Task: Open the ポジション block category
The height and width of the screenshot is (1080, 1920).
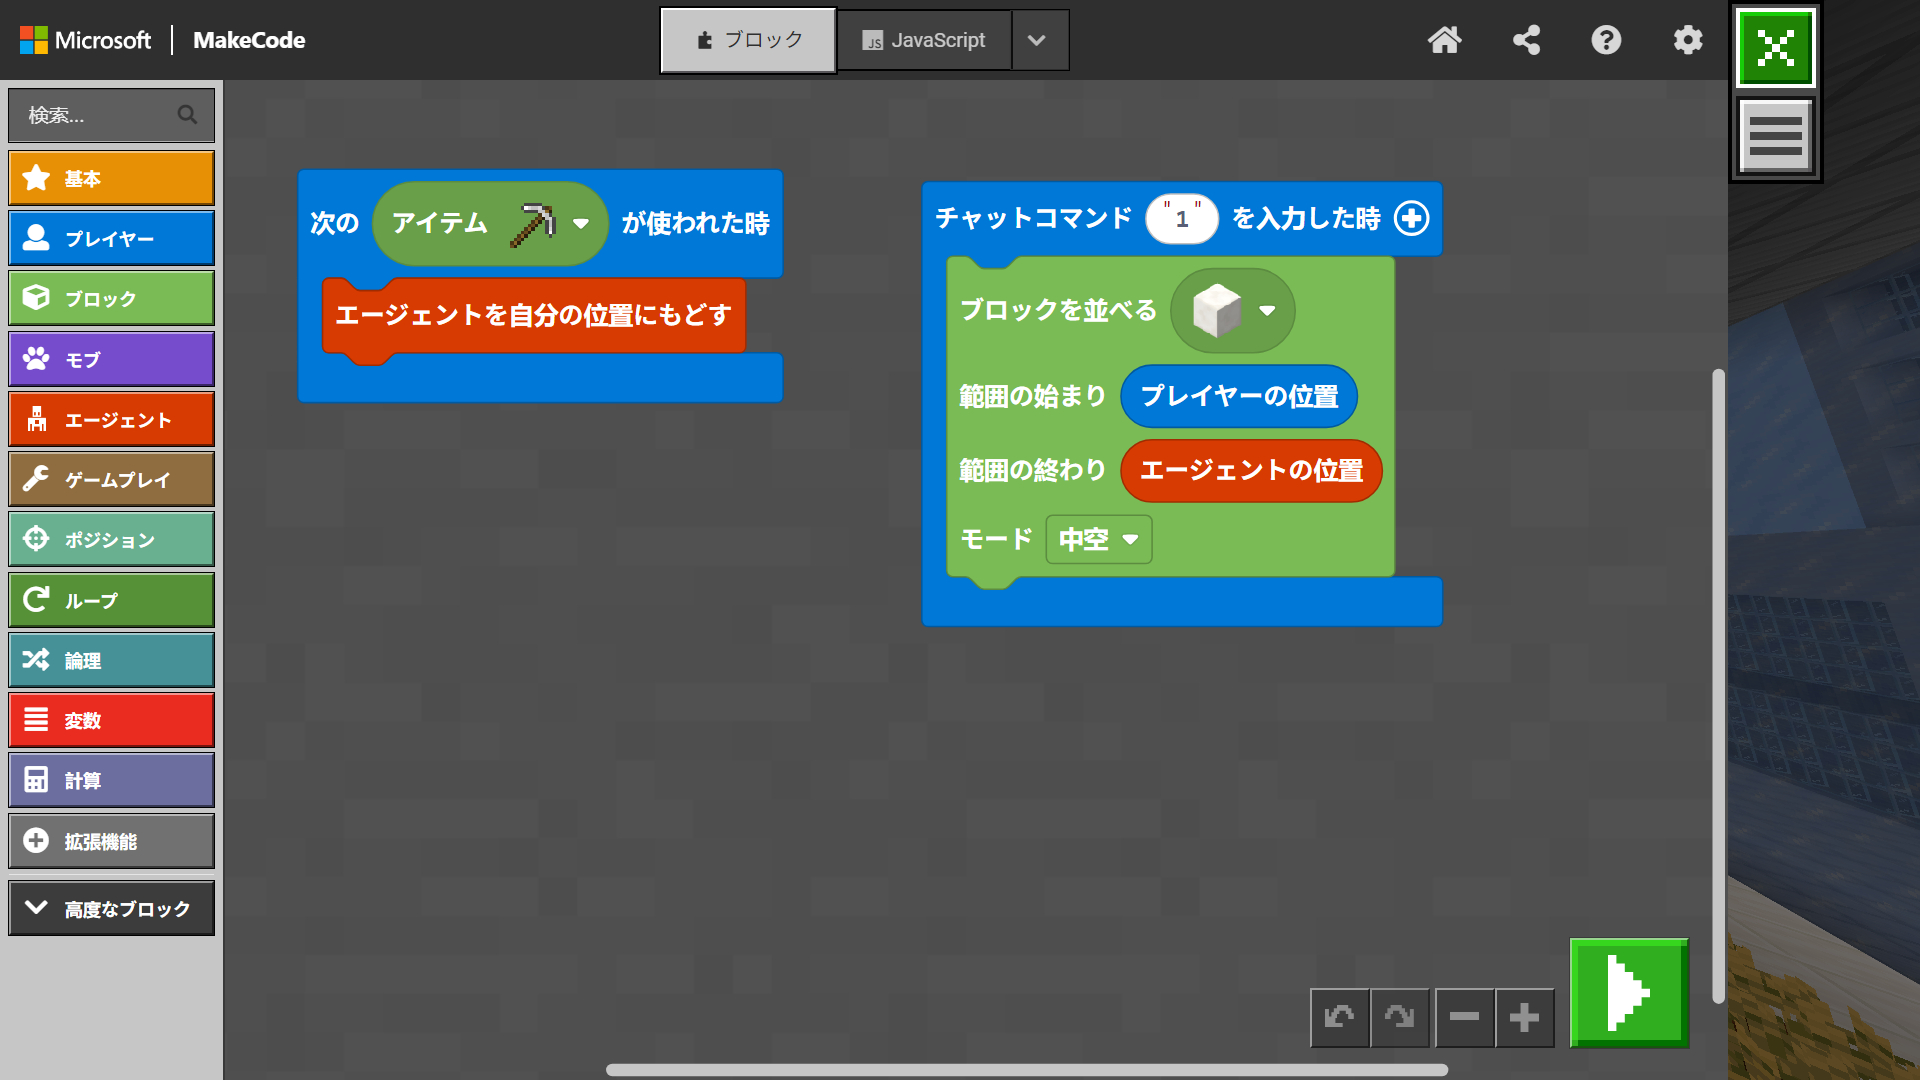Action: 111,539
